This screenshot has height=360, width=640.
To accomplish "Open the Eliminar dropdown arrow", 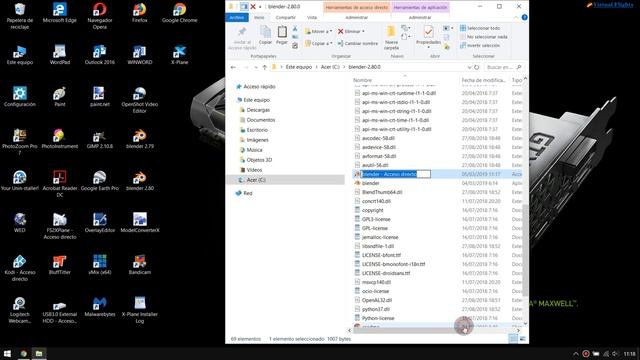I will [x=363, y=31].
